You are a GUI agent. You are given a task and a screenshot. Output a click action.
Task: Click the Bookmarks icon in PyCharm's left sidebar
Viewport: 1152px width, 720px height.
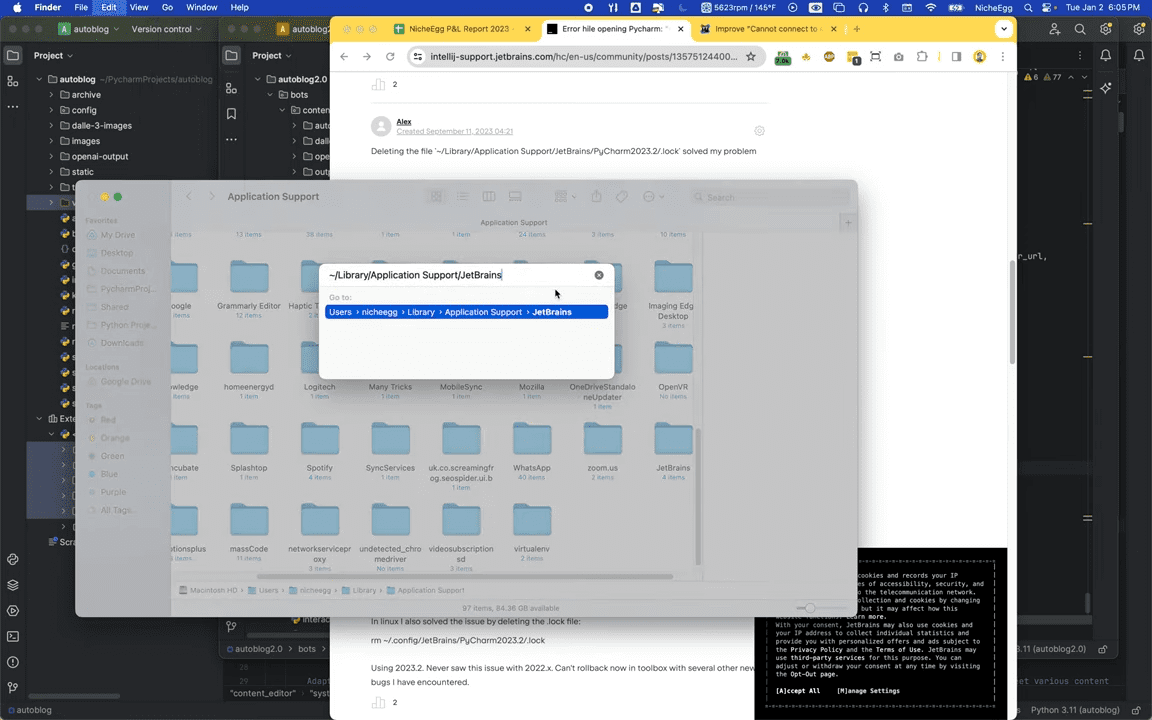click(x=231, y=113)
